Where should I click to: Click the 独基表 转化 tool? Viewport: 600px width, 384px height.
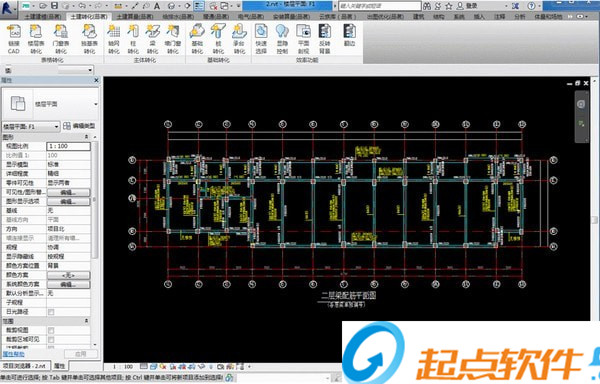point(90,39)
